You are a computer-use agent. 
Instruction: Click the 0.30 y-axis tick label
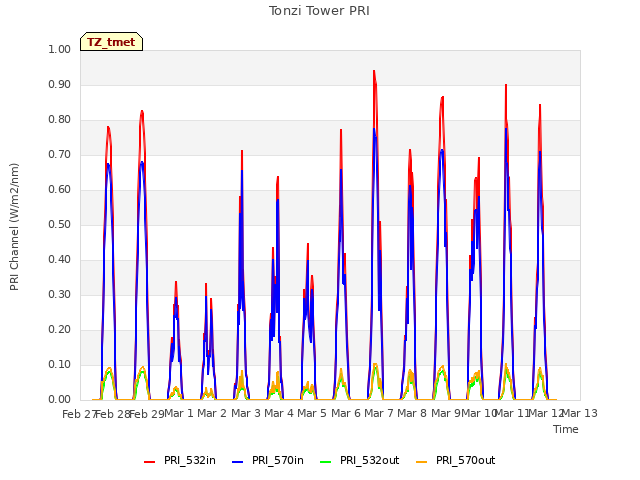[60, 295]
